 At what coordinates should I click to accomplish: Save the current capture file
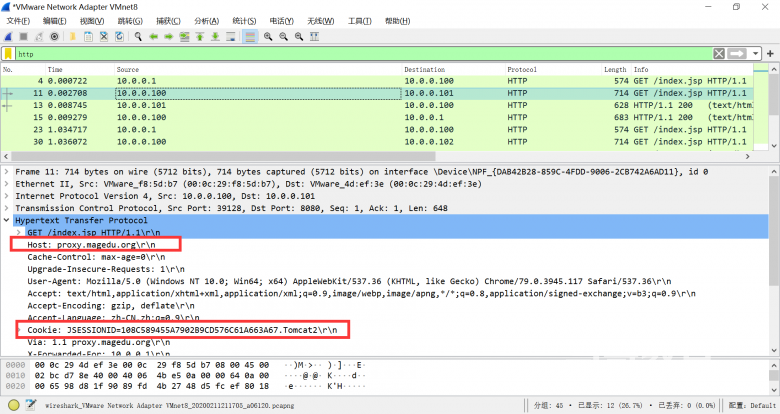(x=88, y=36)
